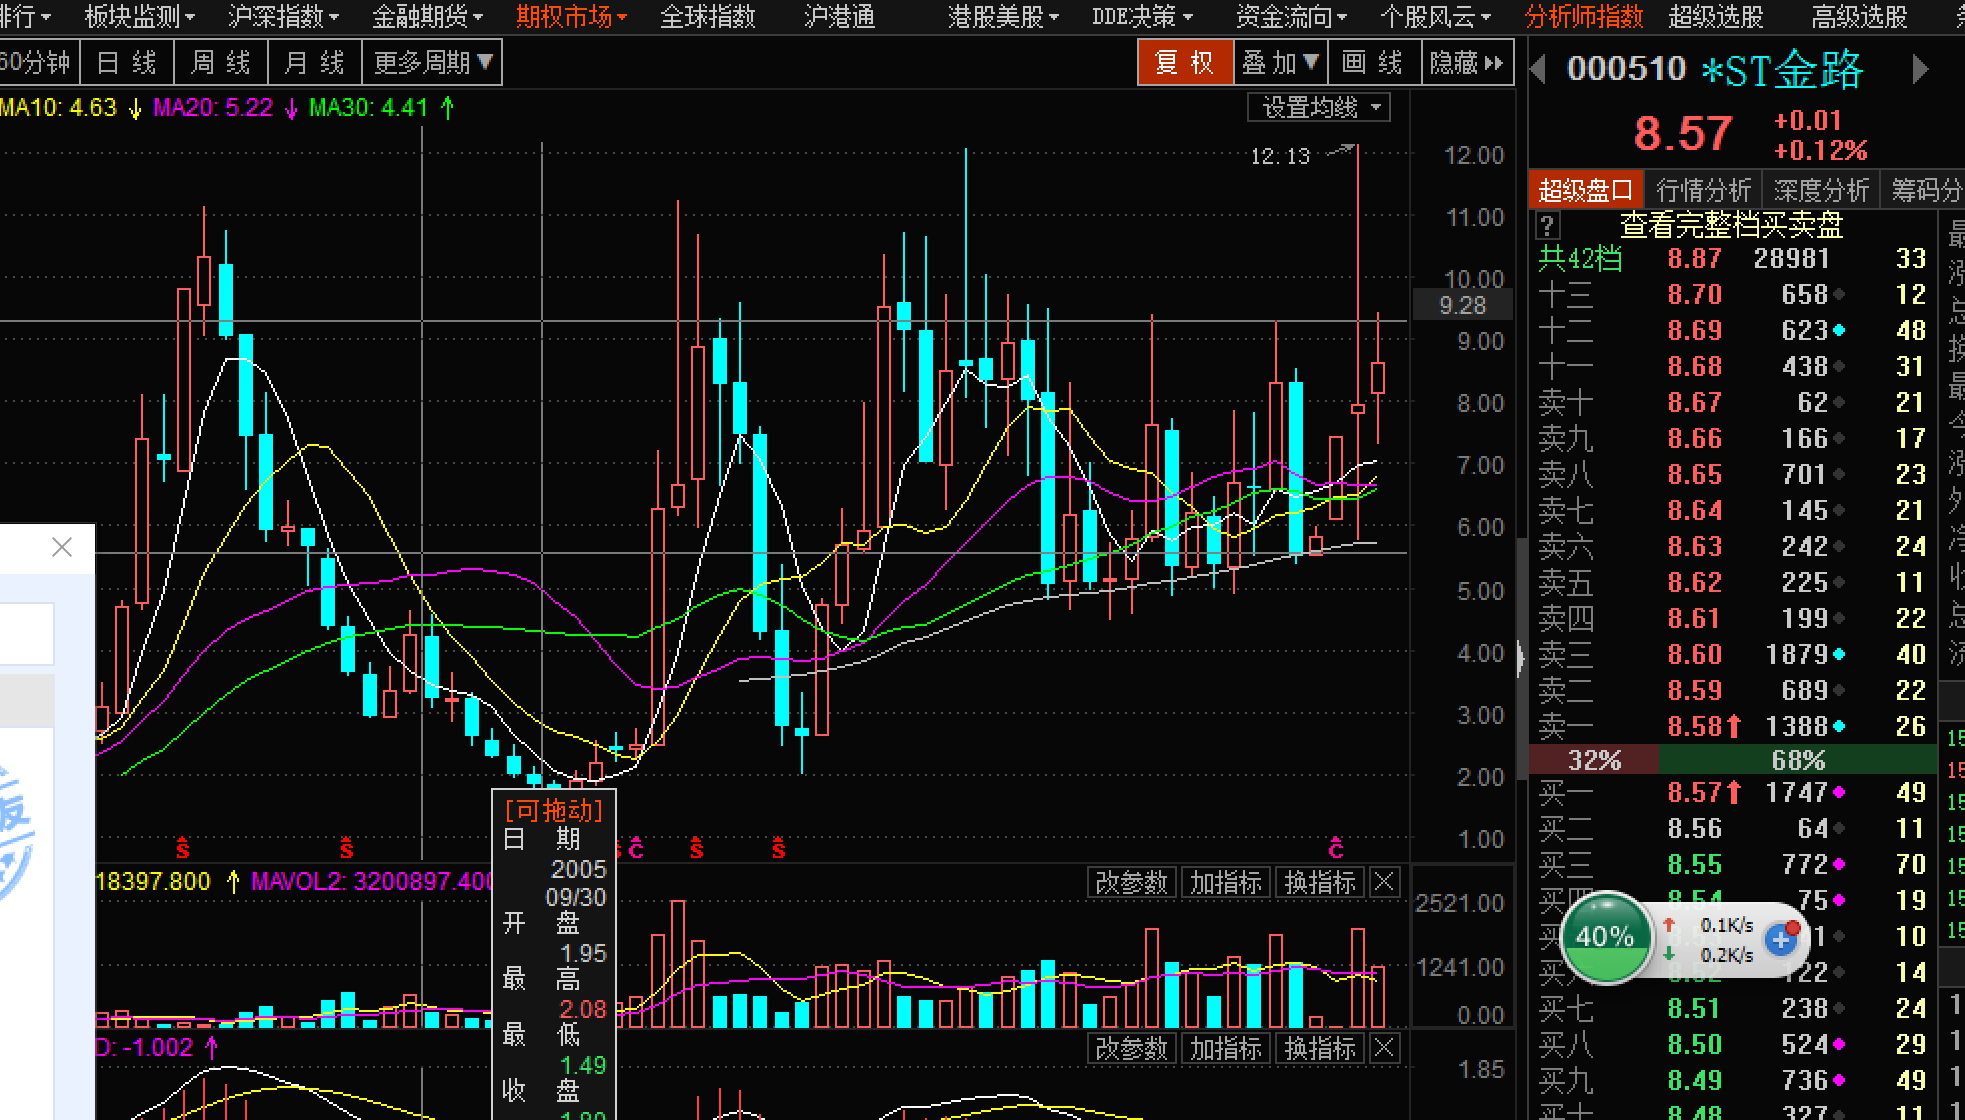Switch chart to 周线 period
This screenshot has height=1120, width=1965.
(x=220, y=63)
